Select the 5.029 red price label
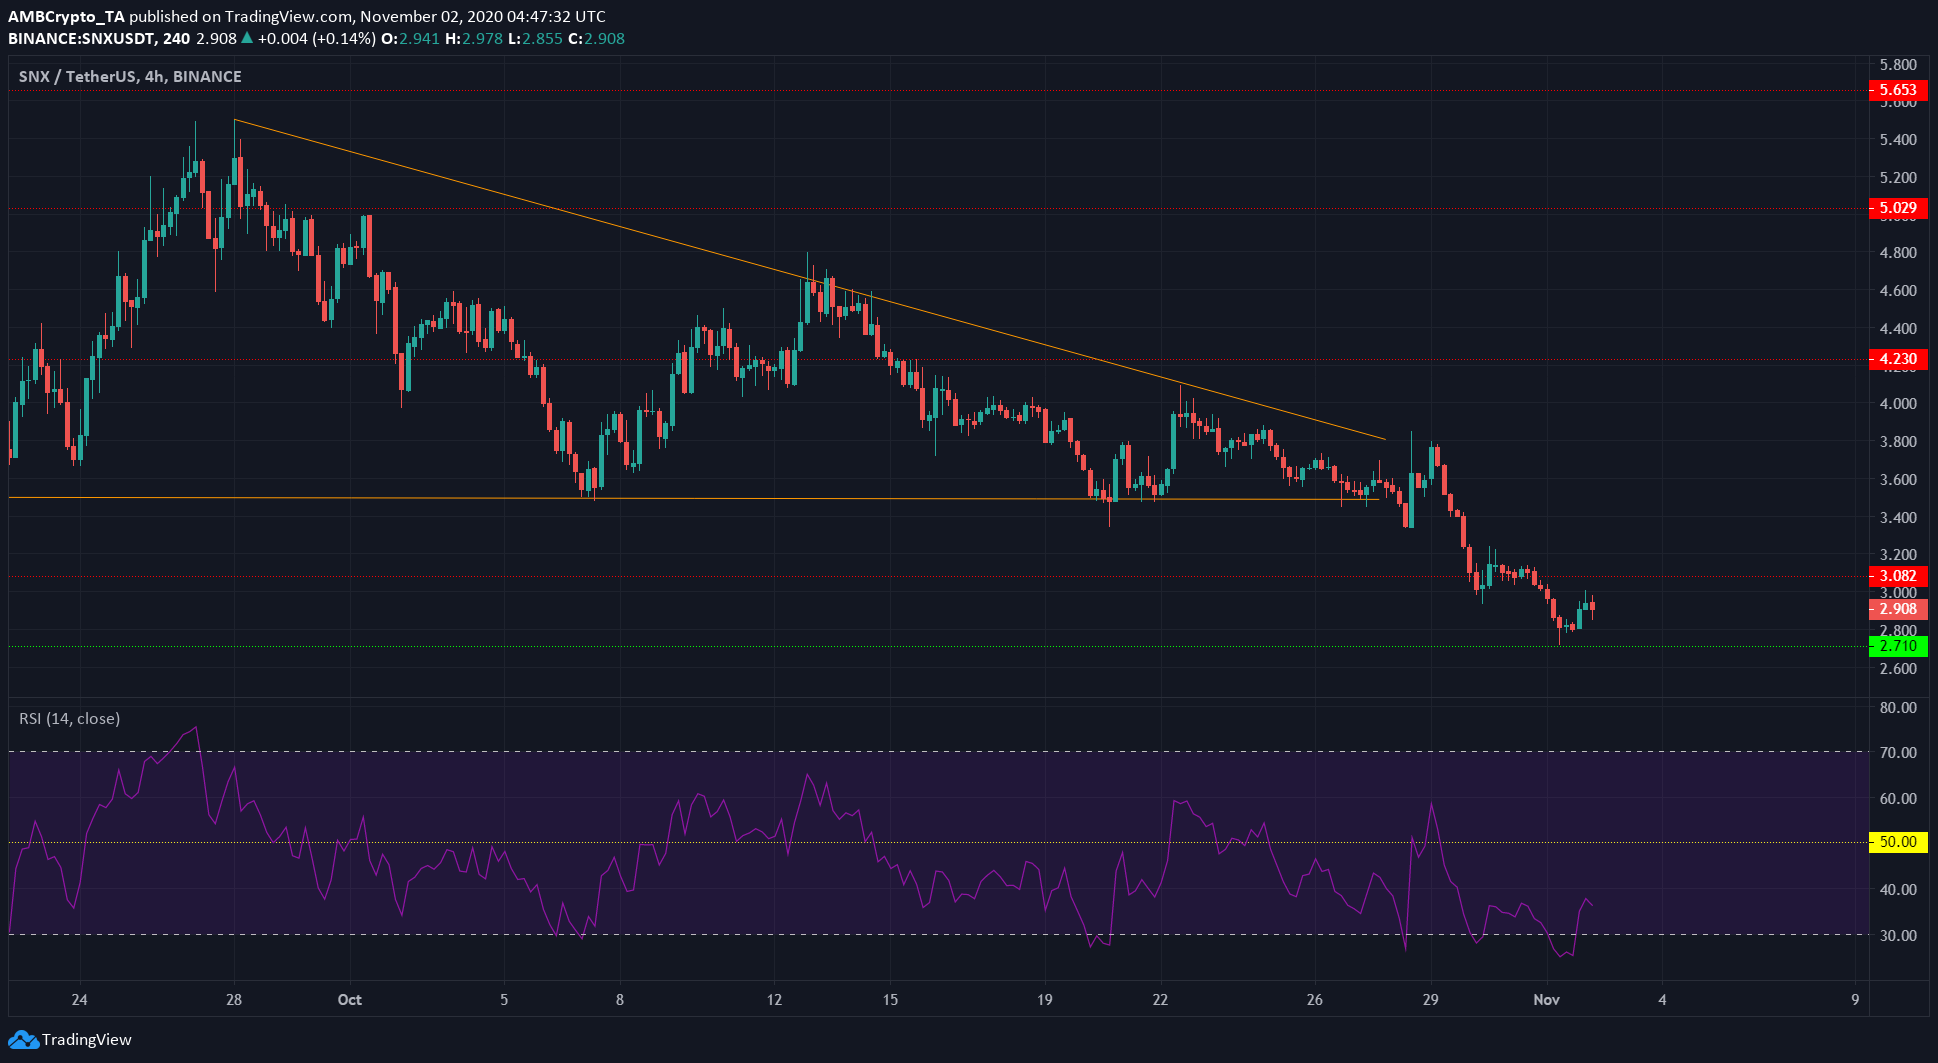This screenshot has height=1063, width=1938. coord(1898,209)
